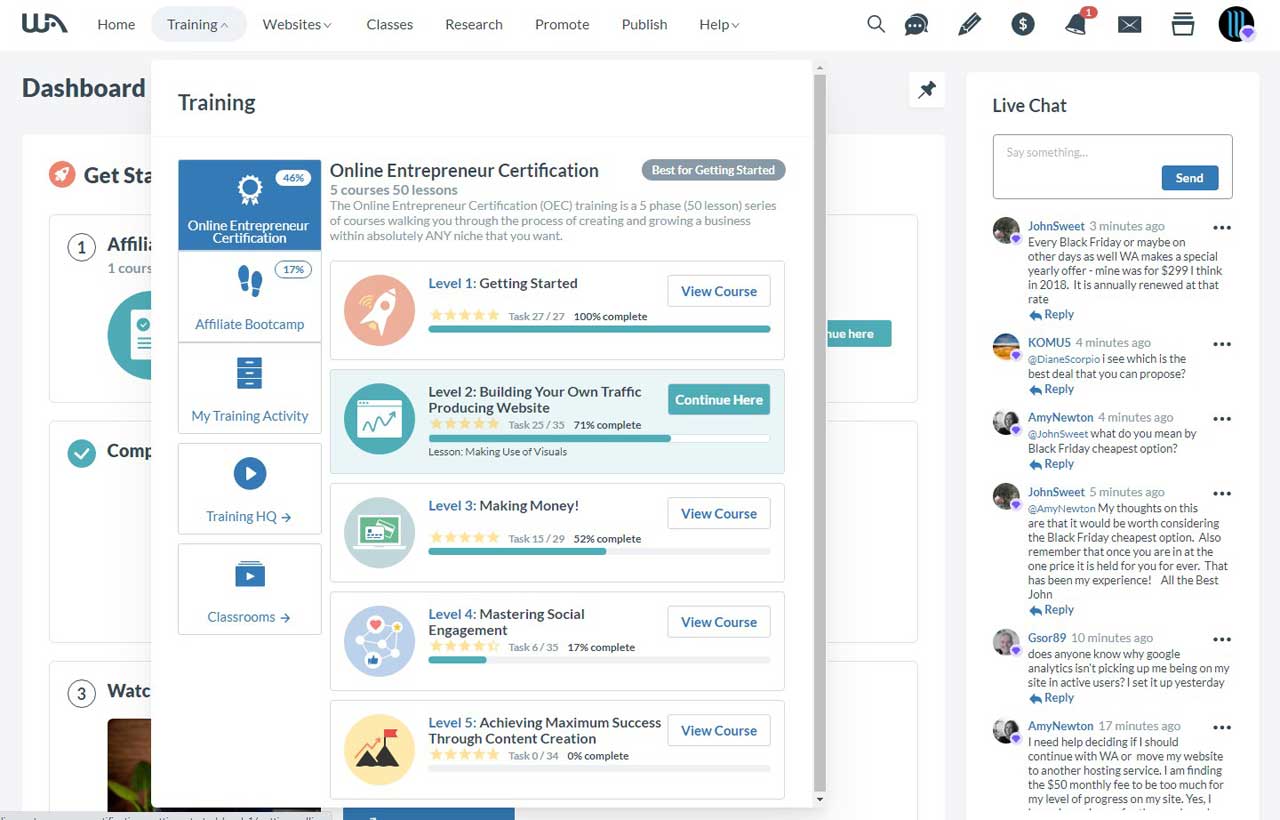
Task: Click View Course for Level 3
Action: pyautogui.click(x=719, y=513)
